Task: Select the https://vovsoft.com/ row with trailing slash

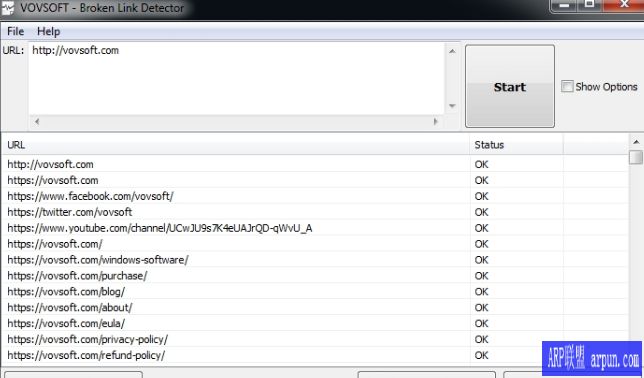Action: (x=315, y=244)
